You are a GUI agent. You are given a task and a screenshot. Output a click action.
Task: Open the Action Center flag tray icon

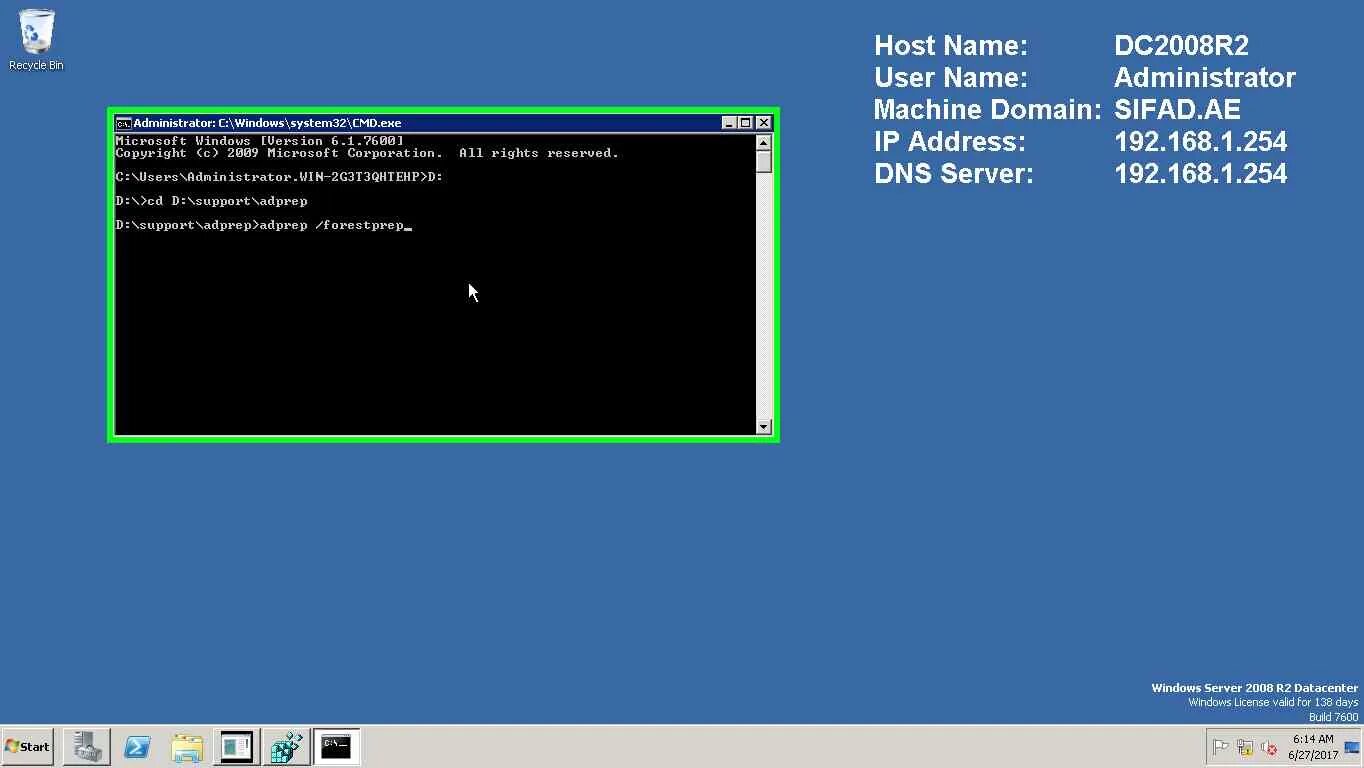click(x=1221, y=747)
